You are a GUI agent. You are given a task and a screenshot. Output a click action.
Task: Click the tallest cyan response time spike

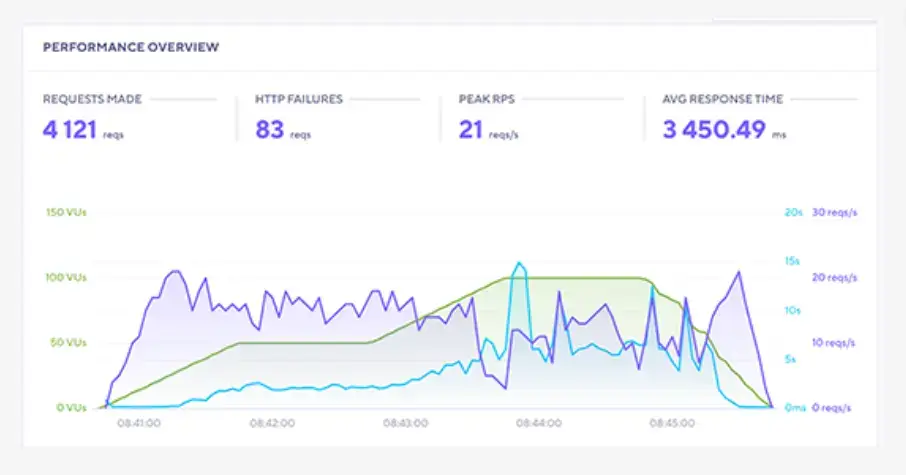(518, 264)
